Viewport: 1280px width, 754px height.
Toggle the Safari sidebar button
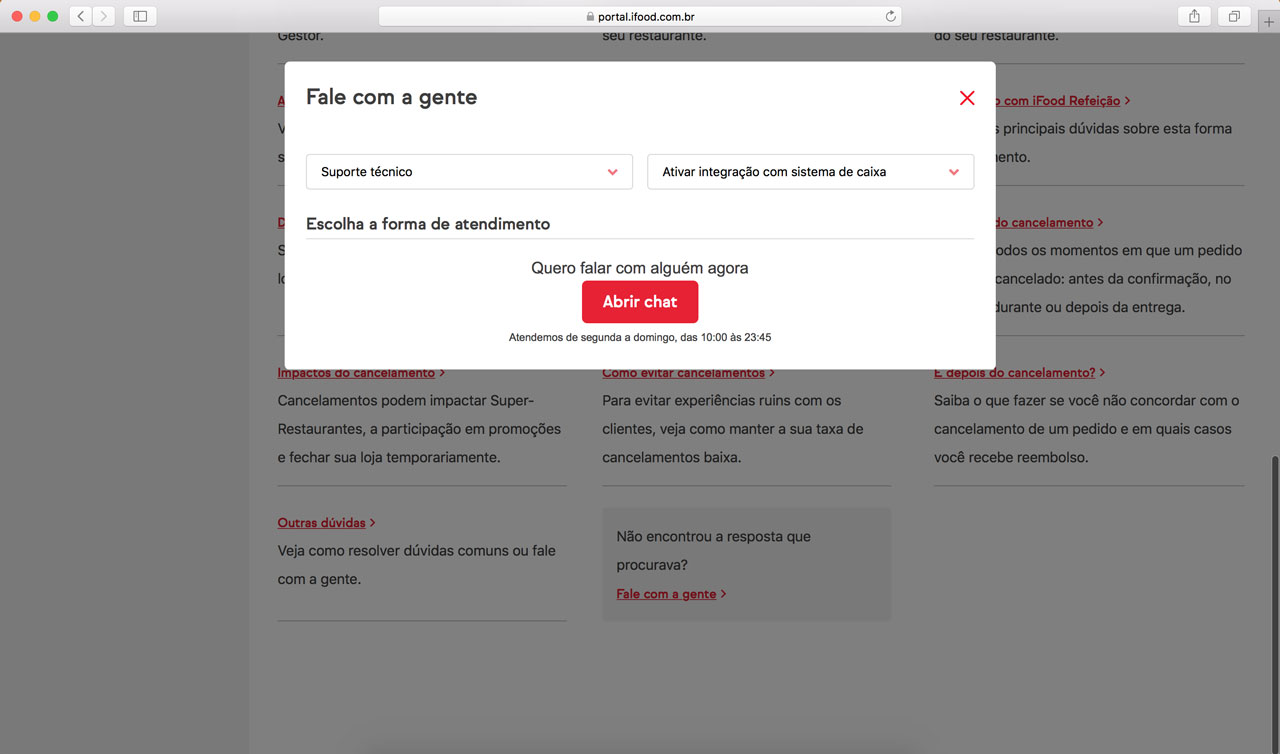point(140,16)
